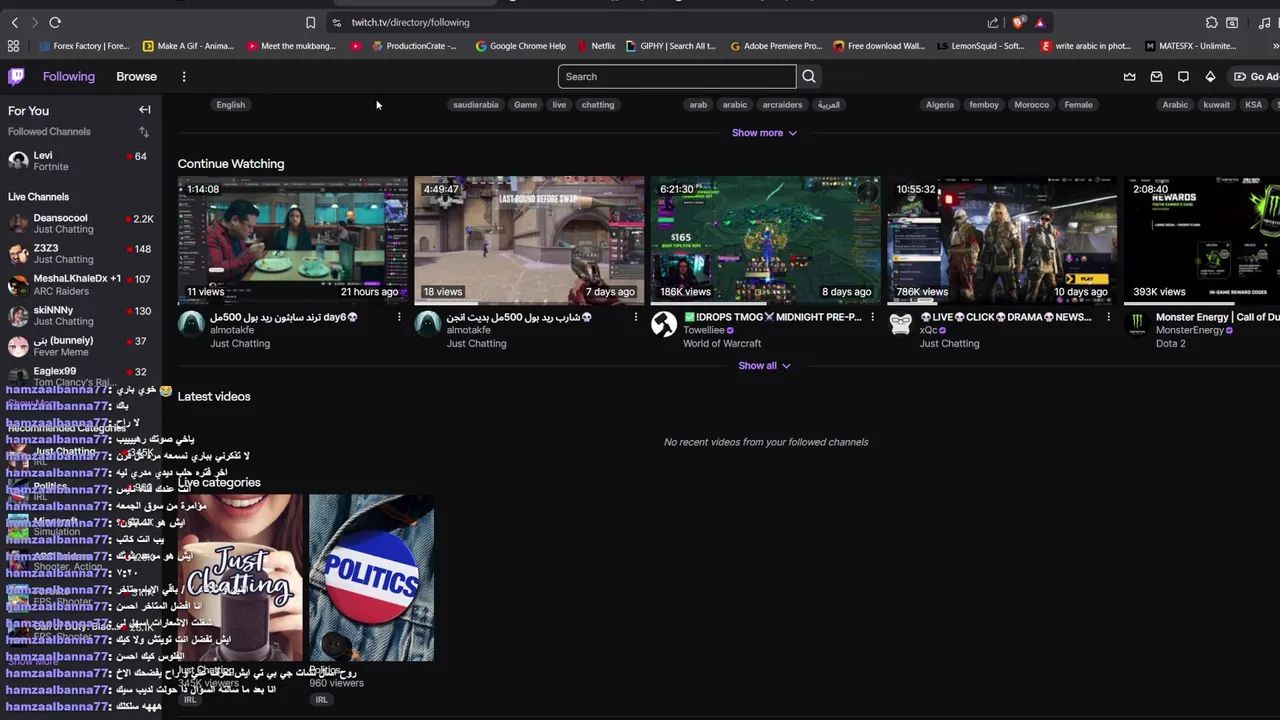Viewport: 1280px width, 720px height.
Task: Open the Dota 2 category link
Action: point(1170,343)
